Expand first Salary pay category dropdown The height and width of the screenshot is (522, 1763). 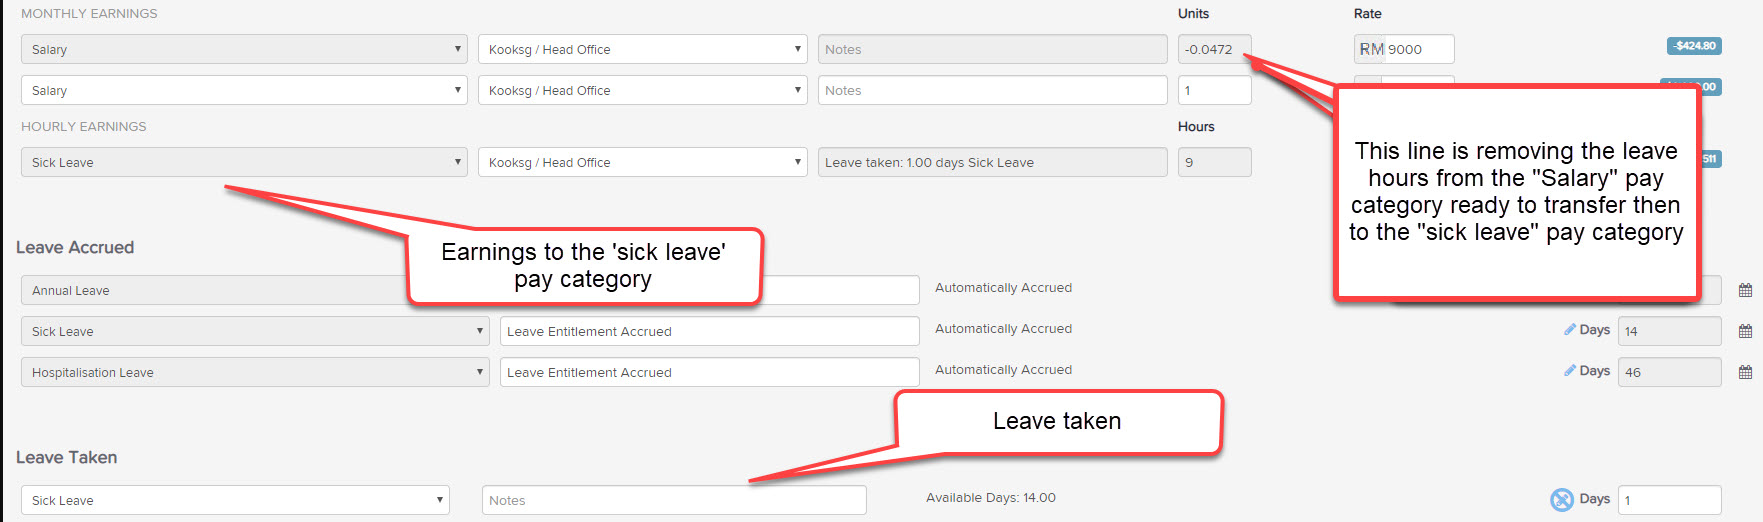point(244,49)
